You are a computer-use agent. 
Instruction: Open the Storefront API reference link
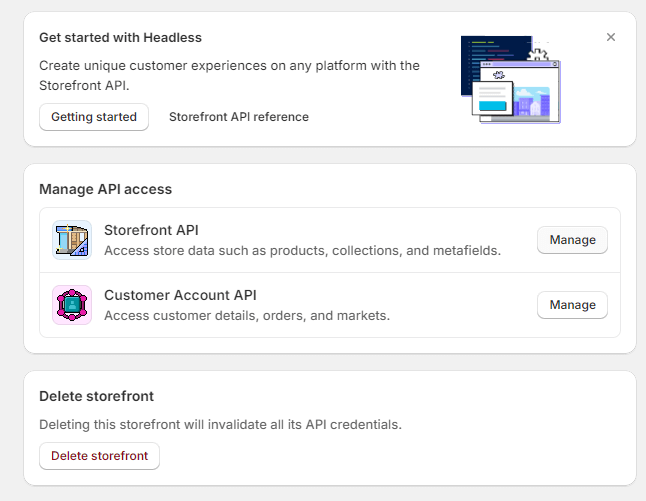[238, 117]
